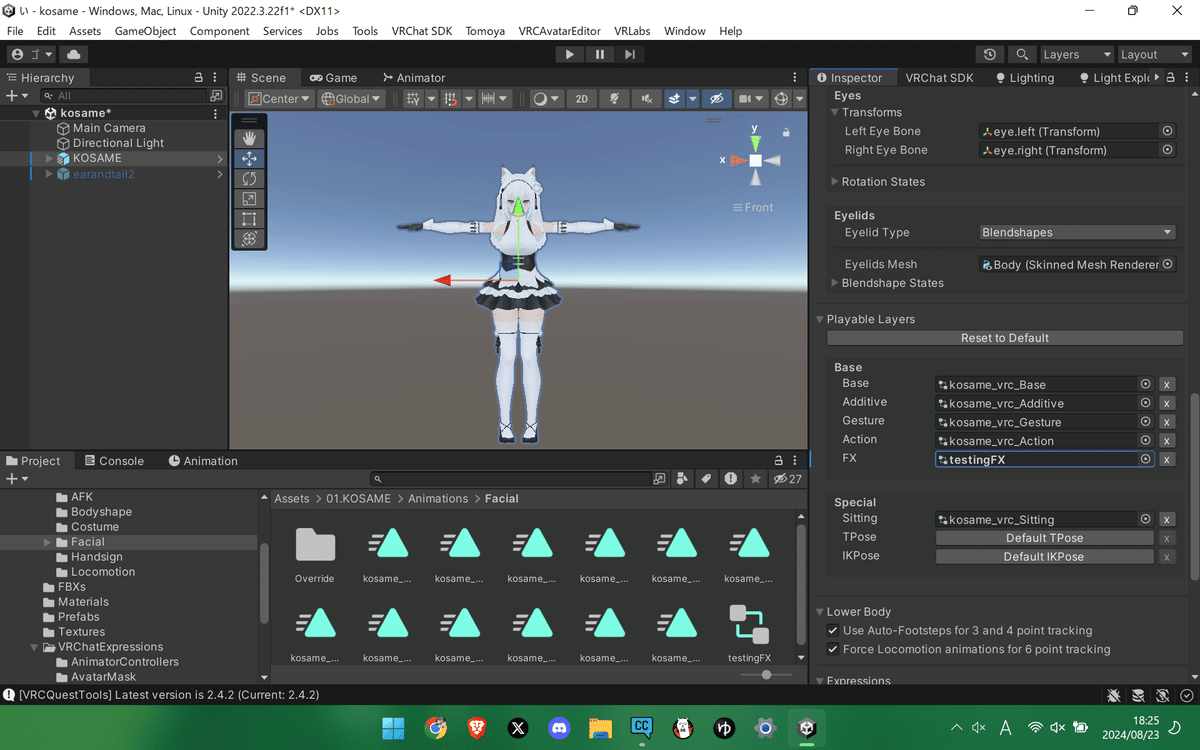Open Discord from the taskbar
This screenshot has height=750, width=1200.
pyautogui.click(x=559, y=728)
